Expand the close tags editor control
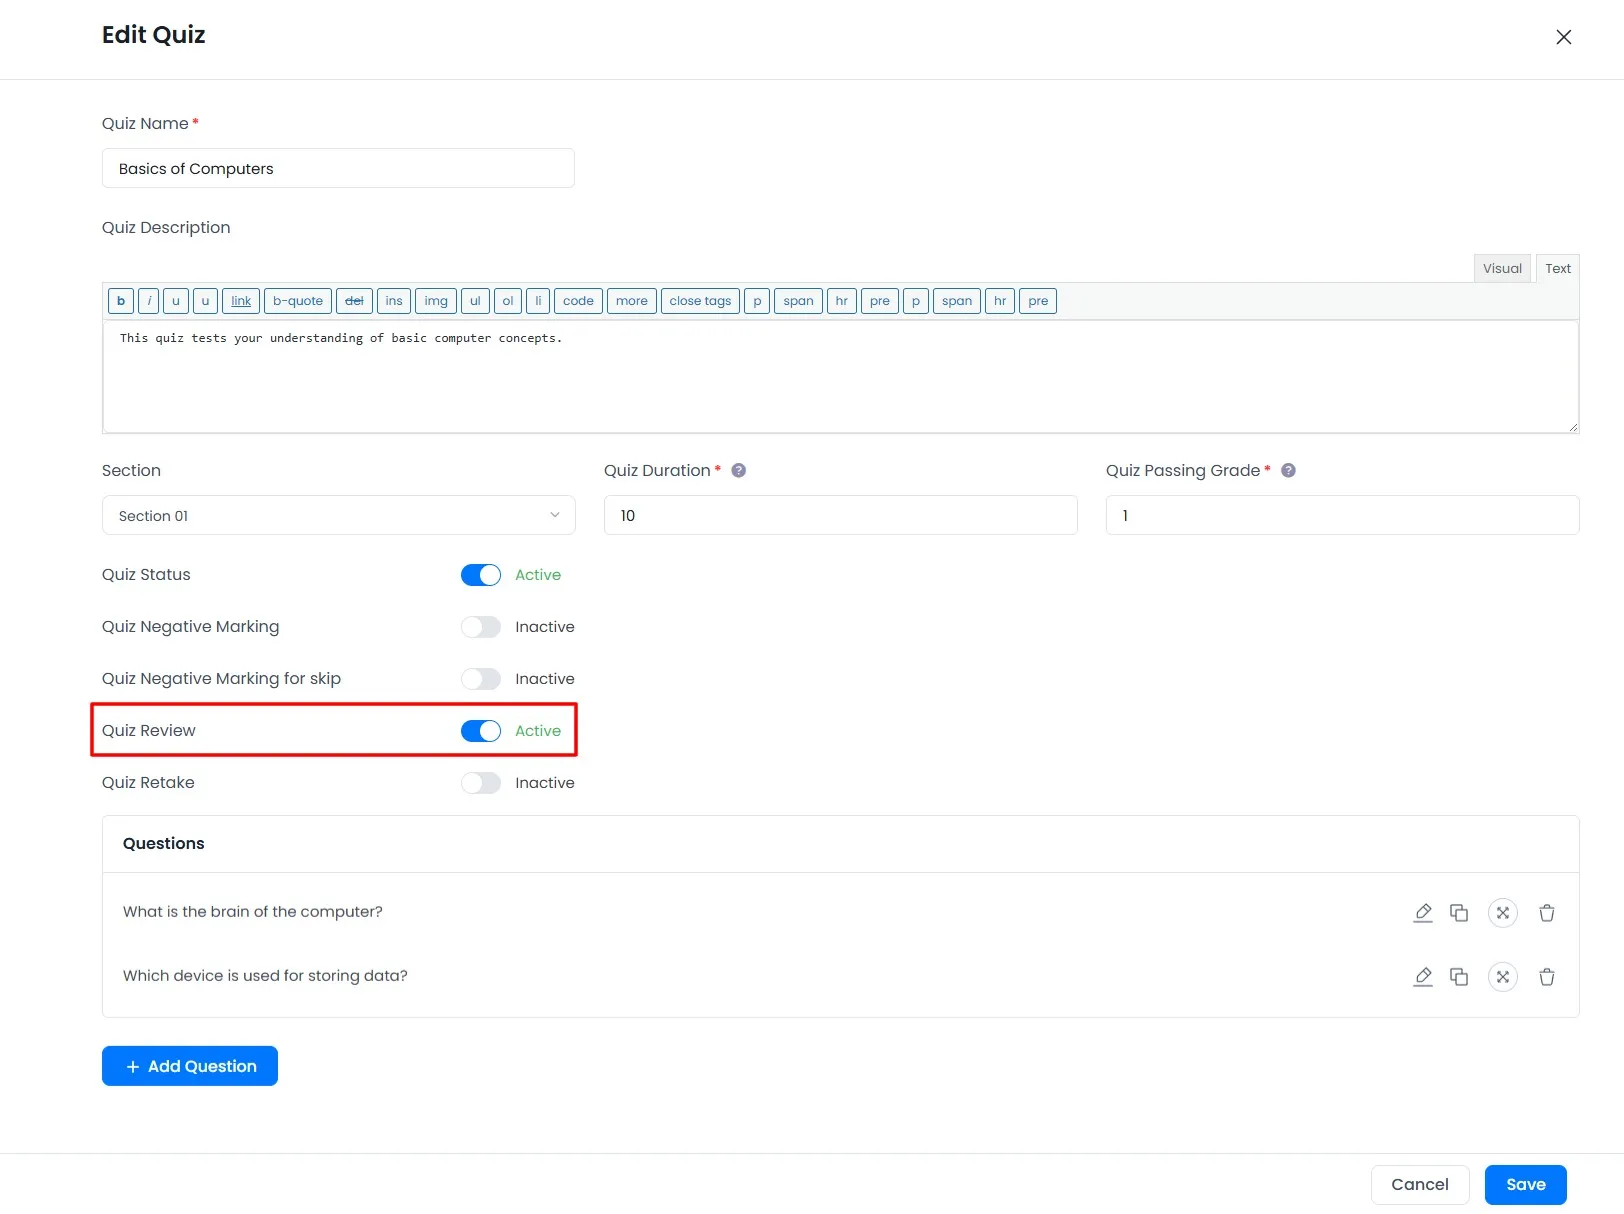The image size is (1624, 1214). point(699,301)
